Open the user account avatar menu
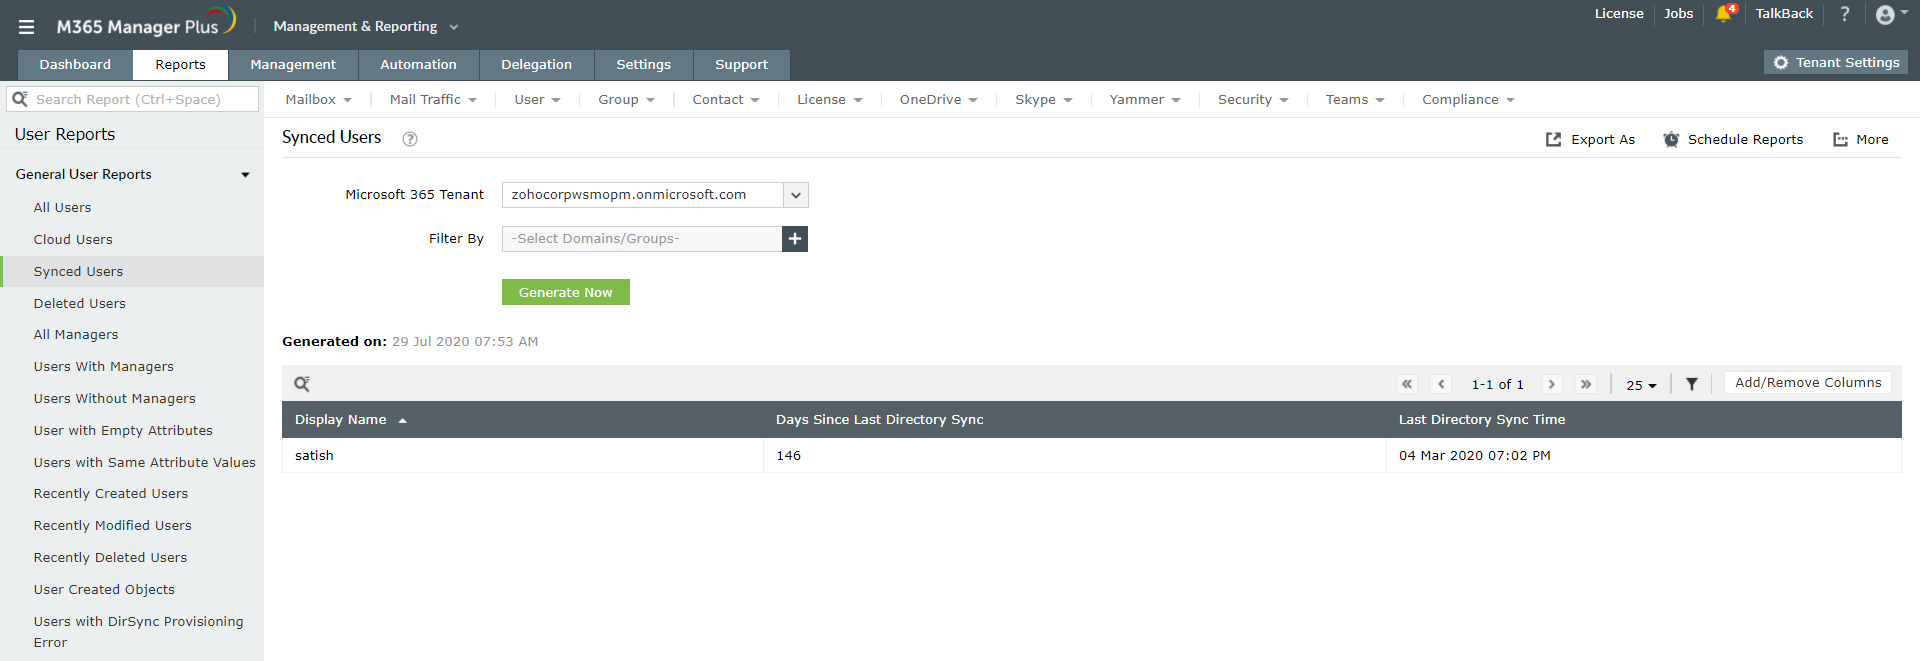This screenshot has height=661, width=1920. 1885,14
